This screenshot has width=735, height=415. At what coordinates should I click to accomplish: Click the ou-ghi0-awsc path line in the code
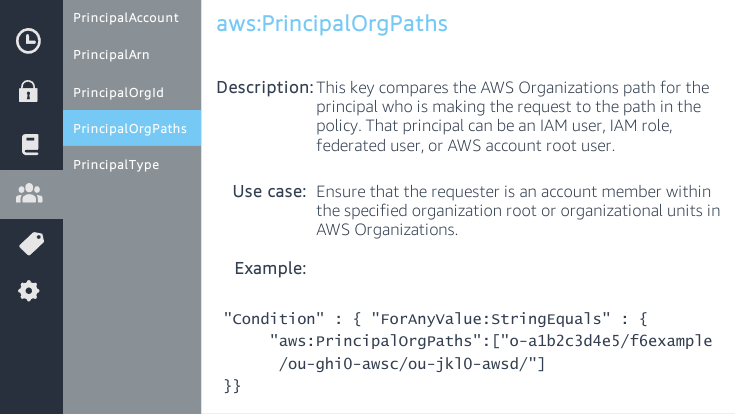point(411,363)
